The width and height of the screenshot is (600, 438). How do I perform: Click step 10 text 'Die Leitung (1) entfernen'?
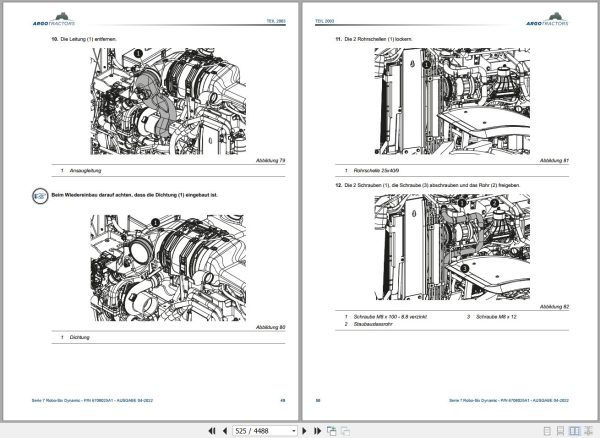tap(88, 39)
